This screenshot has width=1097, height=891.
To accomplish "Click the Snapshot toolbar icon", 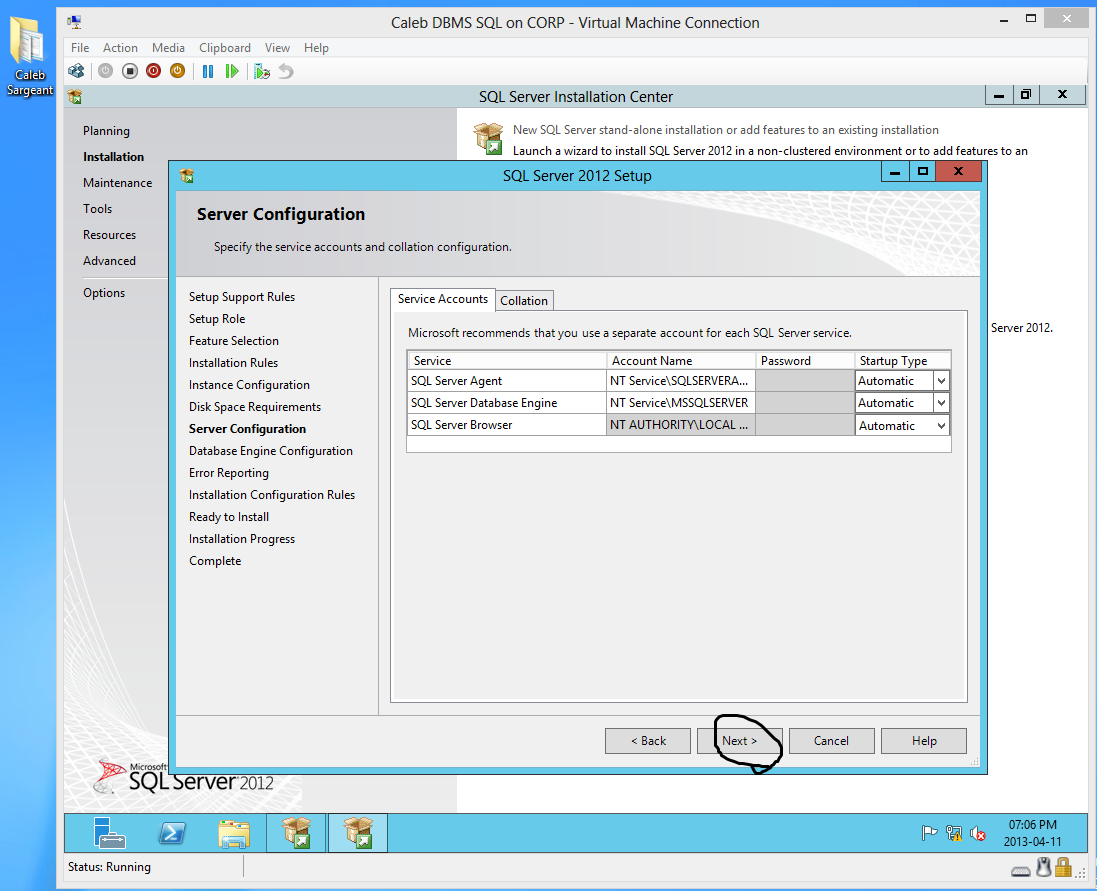I will (x=262, y=71).
